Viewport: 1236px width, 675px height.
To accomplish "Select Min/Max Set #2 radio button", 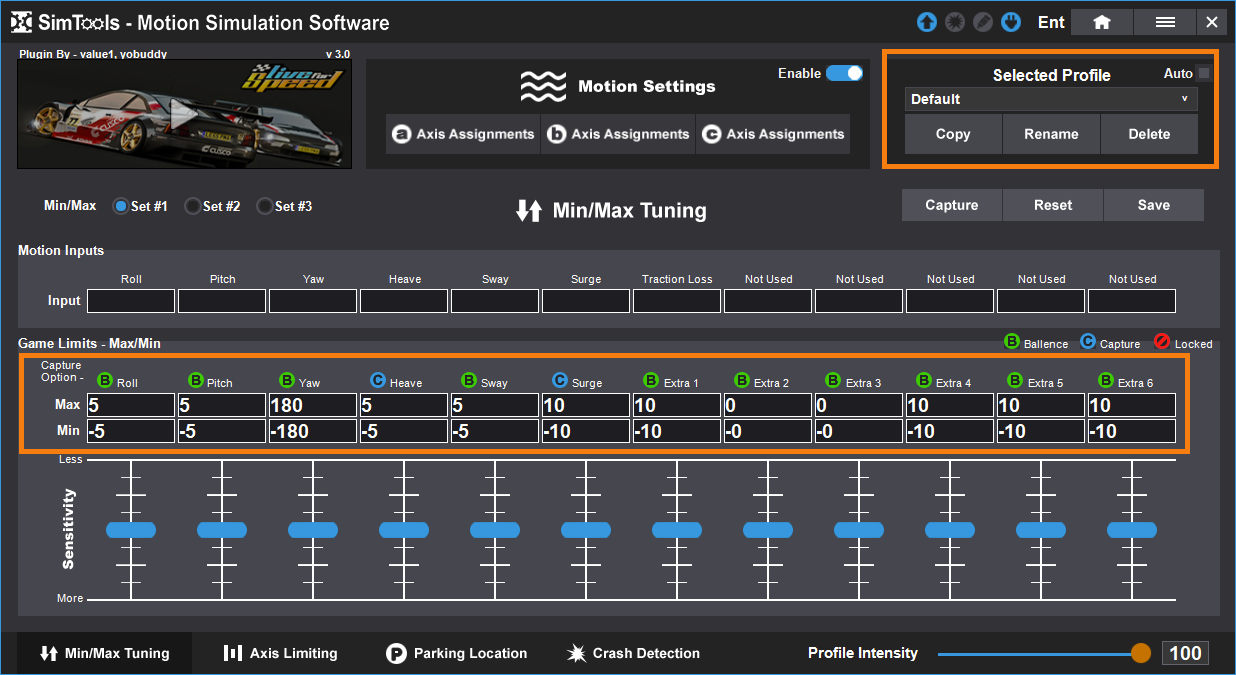I will click(x=193, y=206).
